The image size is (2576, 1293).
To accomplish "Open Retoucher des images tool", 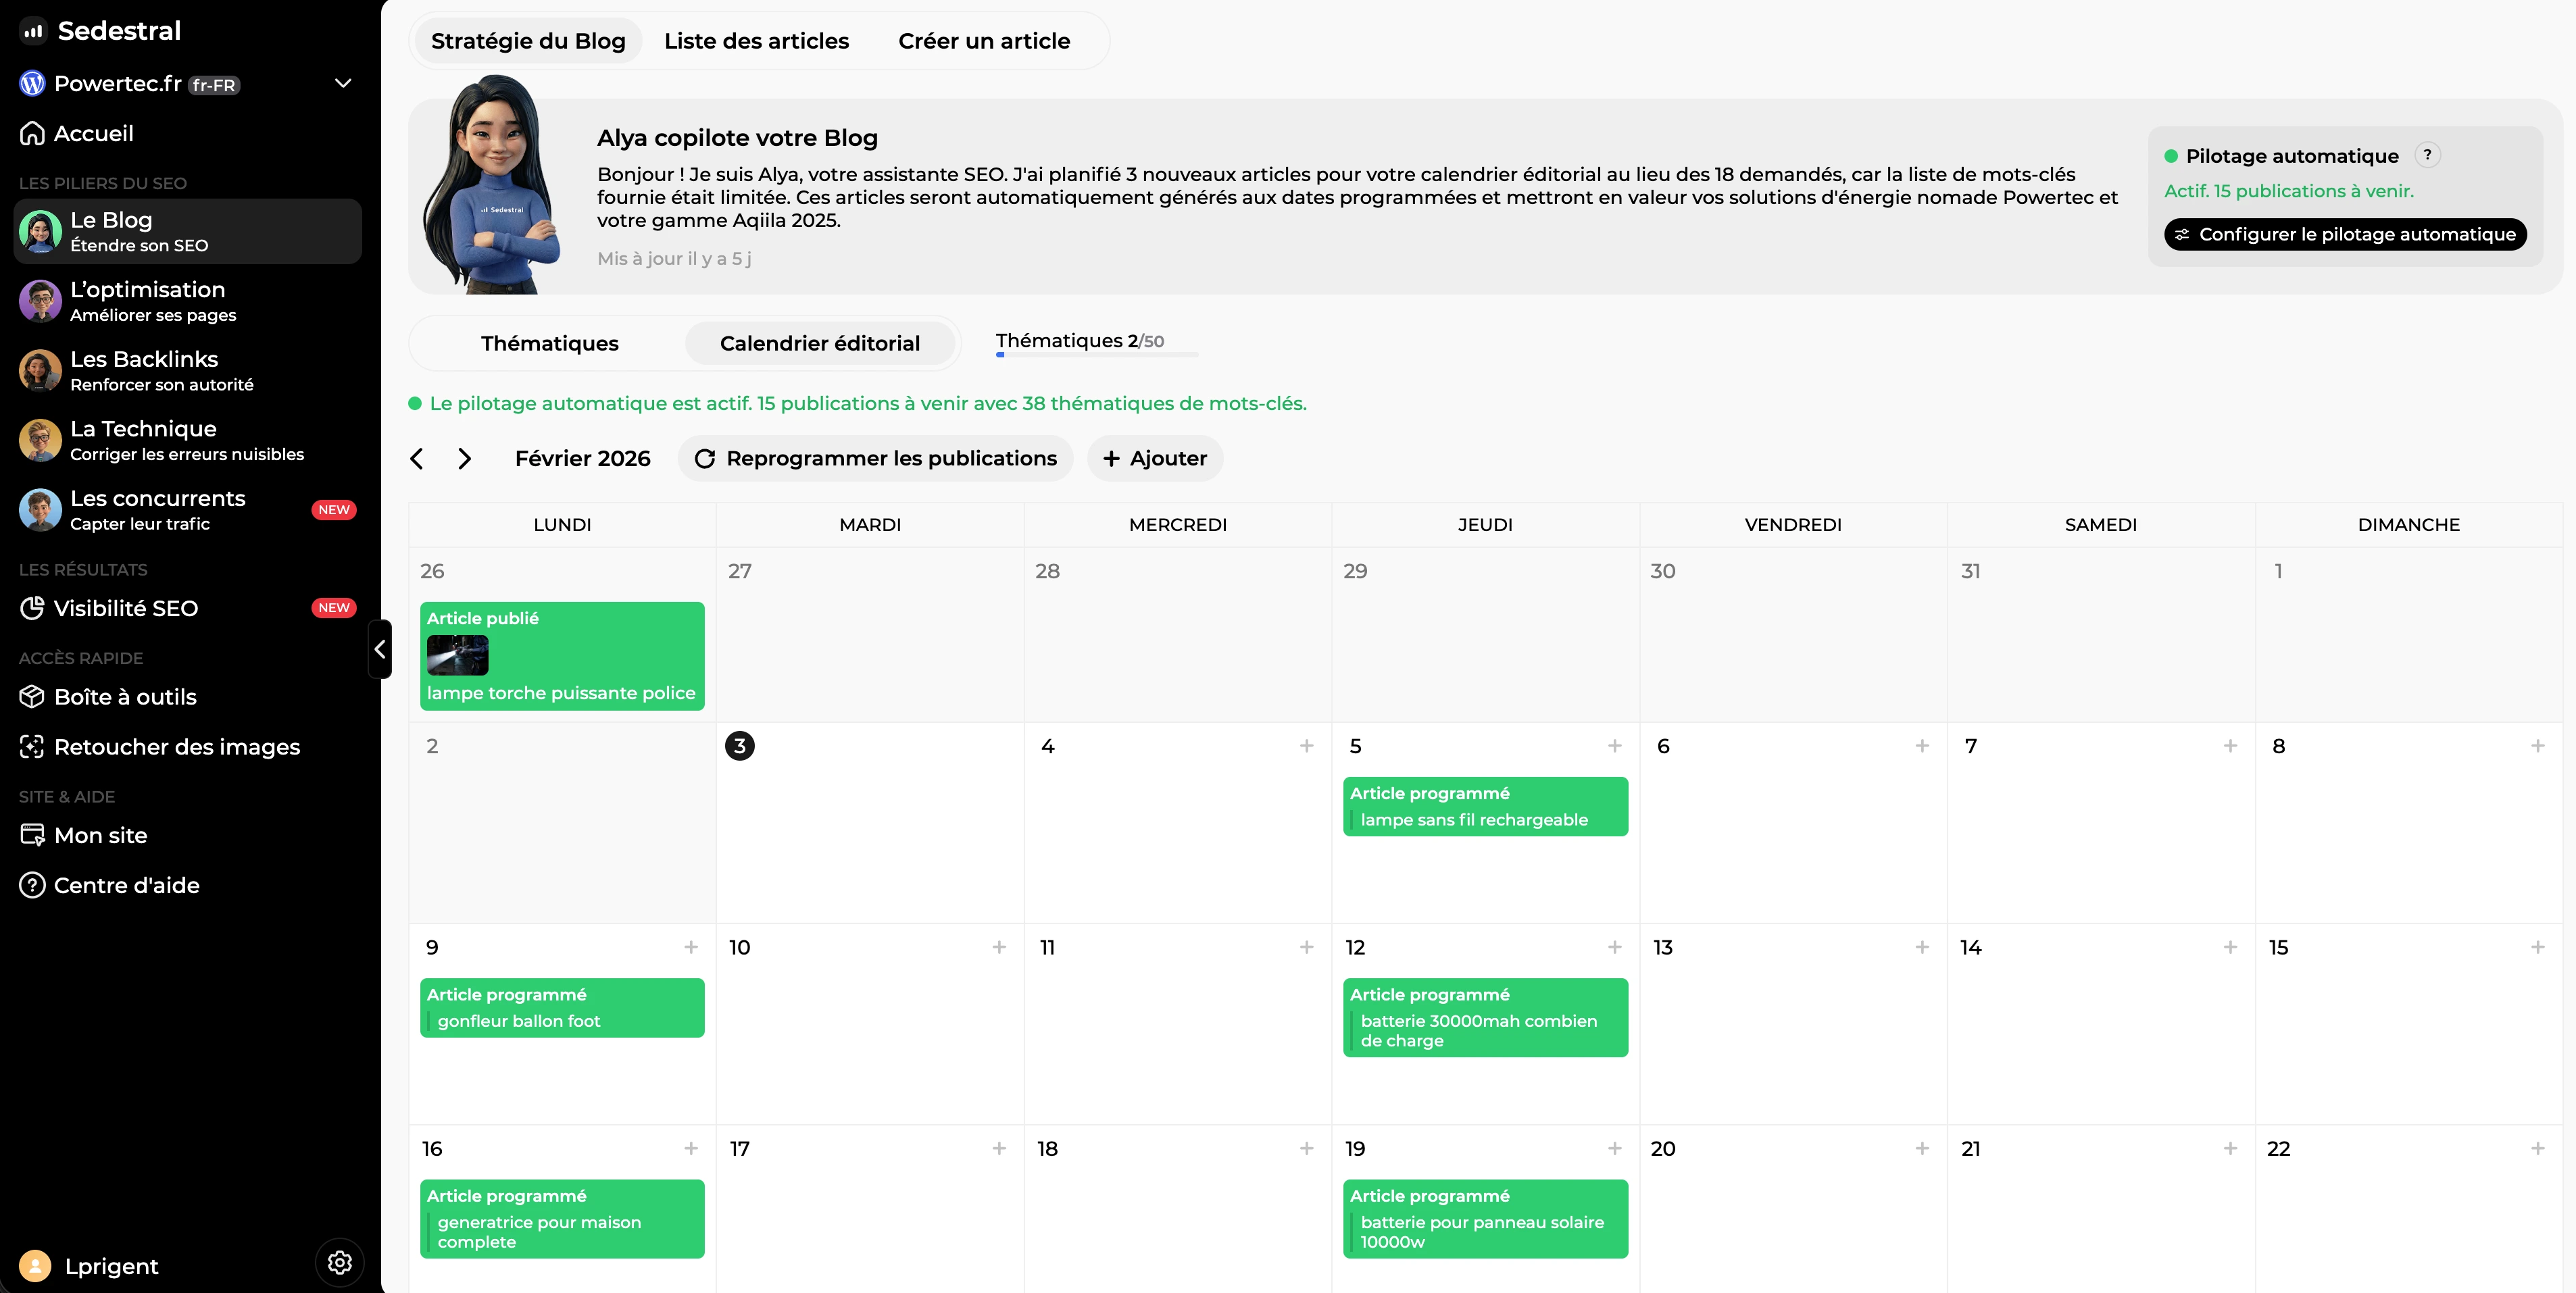I will [177, 747].
